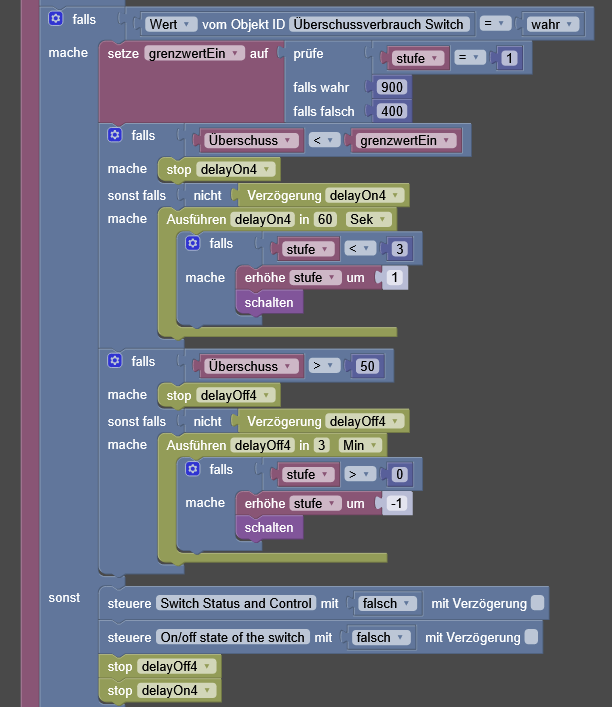Open stufe variable dropdown in prüfe condition

click(418, 58)
